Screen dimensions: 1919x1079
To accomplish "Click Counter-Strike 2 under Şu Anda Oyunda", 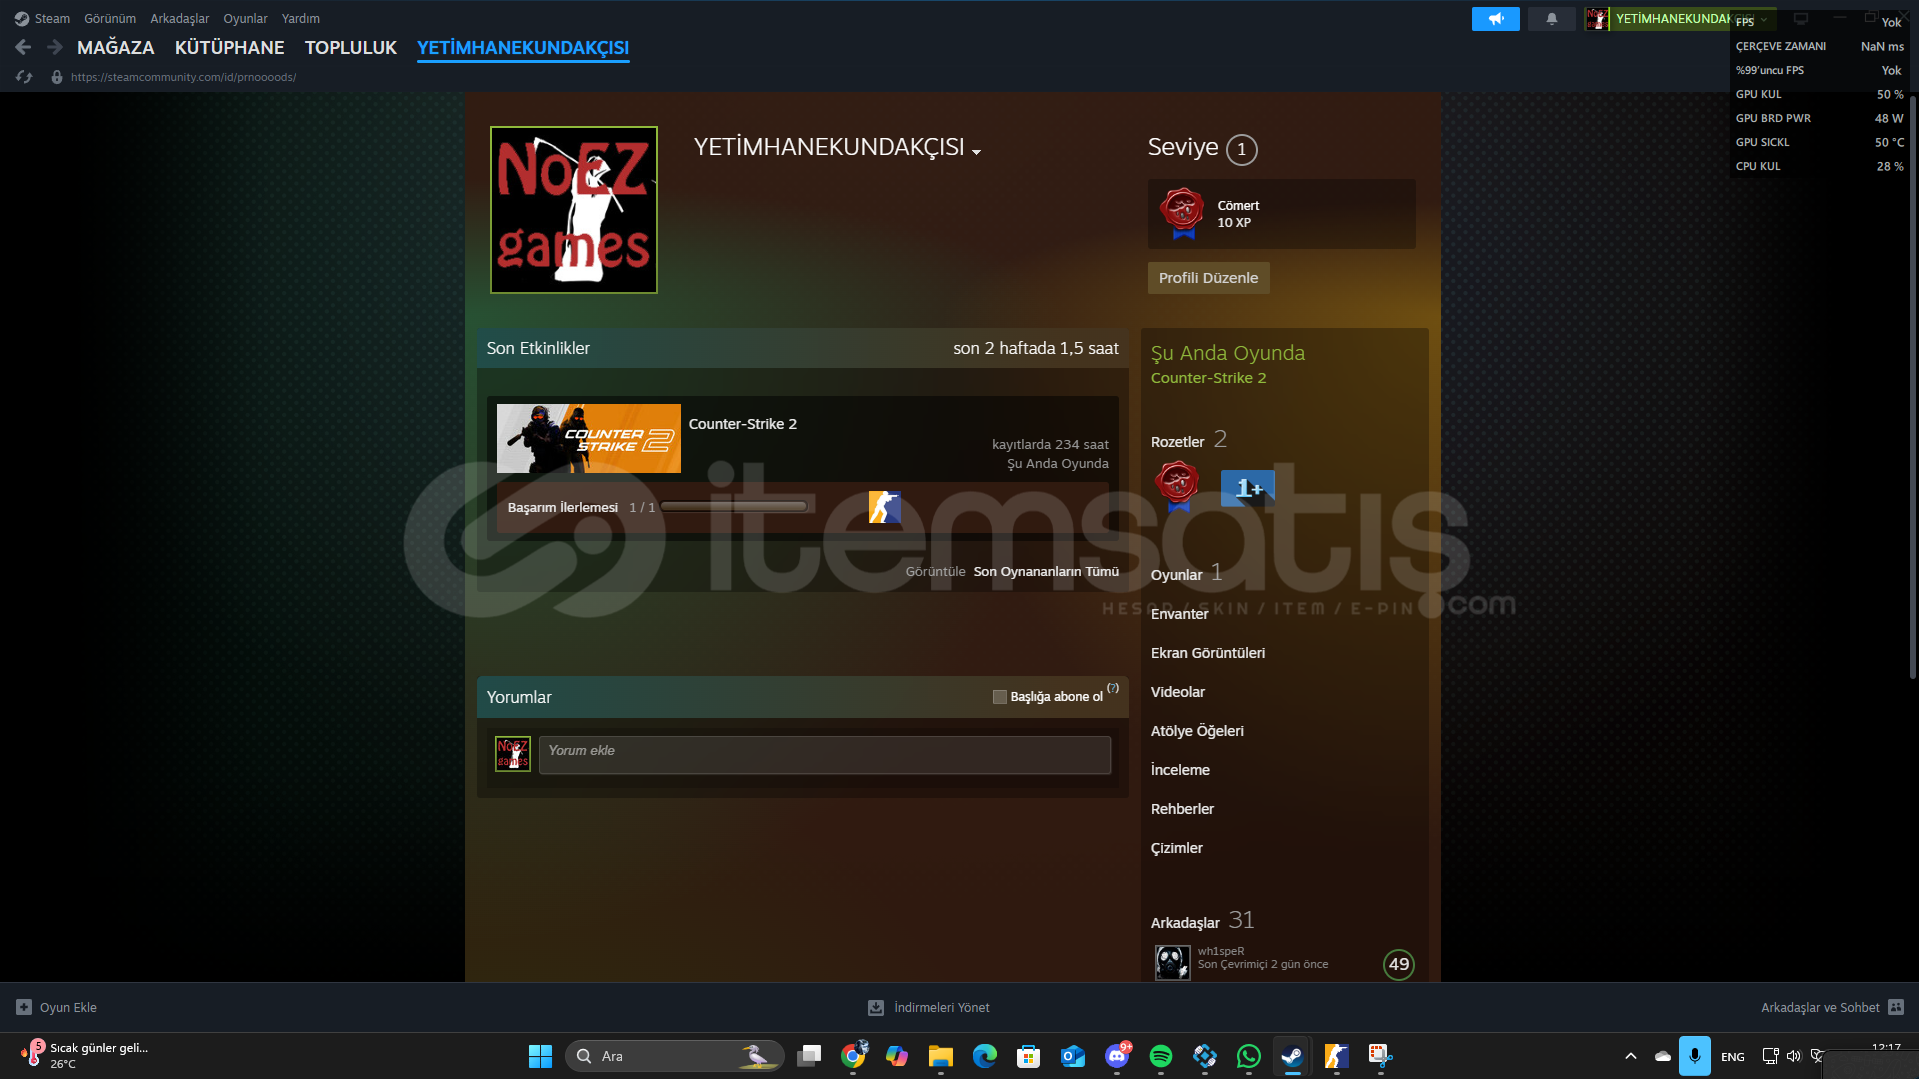I will coord(1208,378).
